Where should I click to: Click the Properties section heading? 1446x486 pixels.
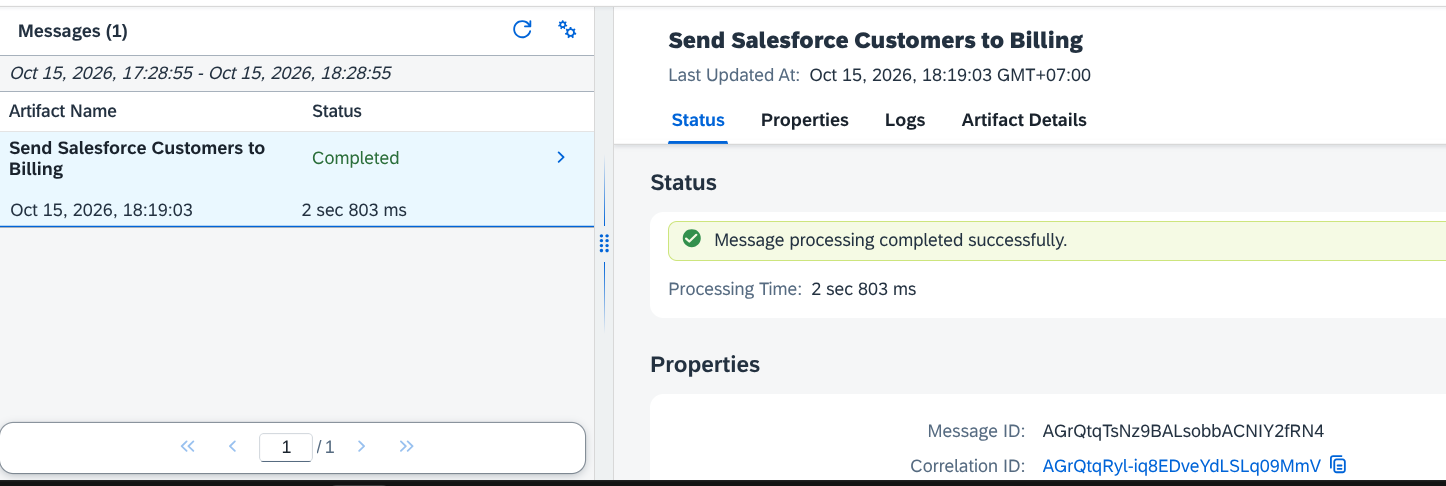(705, 364)
